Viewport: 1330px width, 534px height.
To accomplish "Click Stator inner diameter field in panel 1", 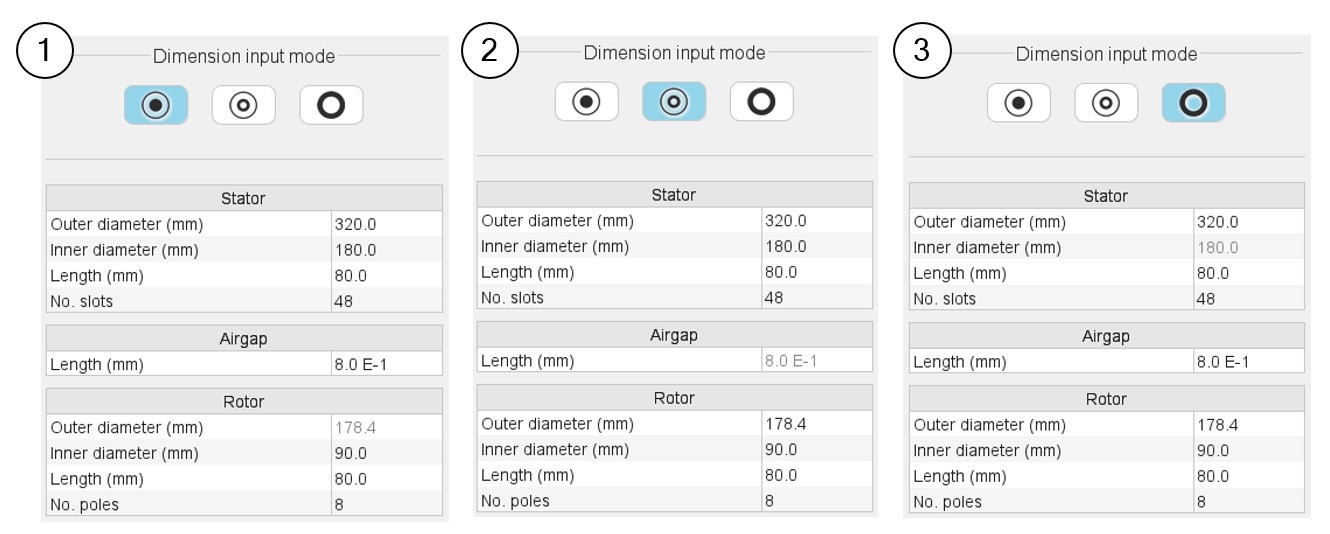I will pos(386,250).
